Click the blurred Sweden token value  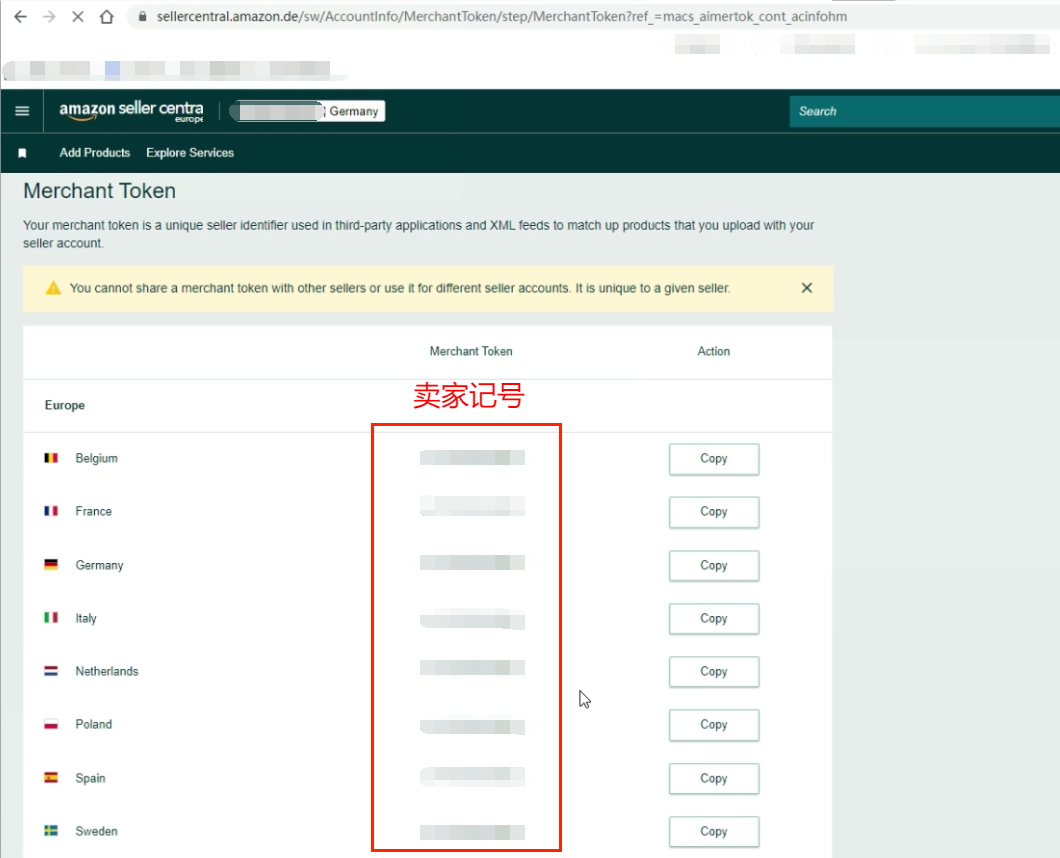pos(472,832)
